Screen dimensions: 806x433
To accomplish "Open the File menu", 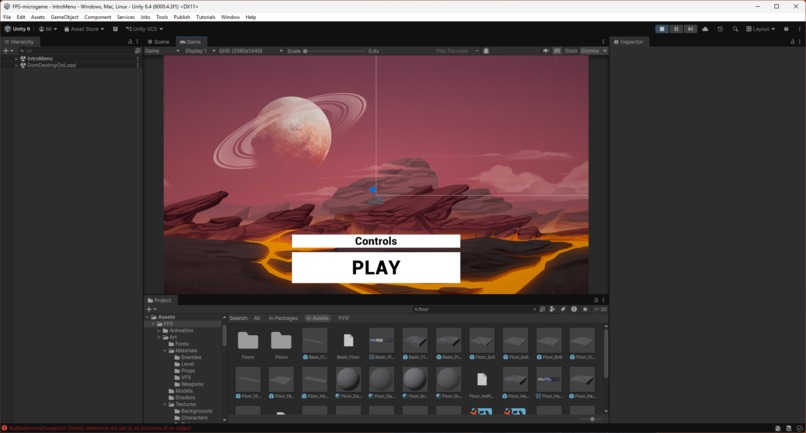I will tap(7, 17).
